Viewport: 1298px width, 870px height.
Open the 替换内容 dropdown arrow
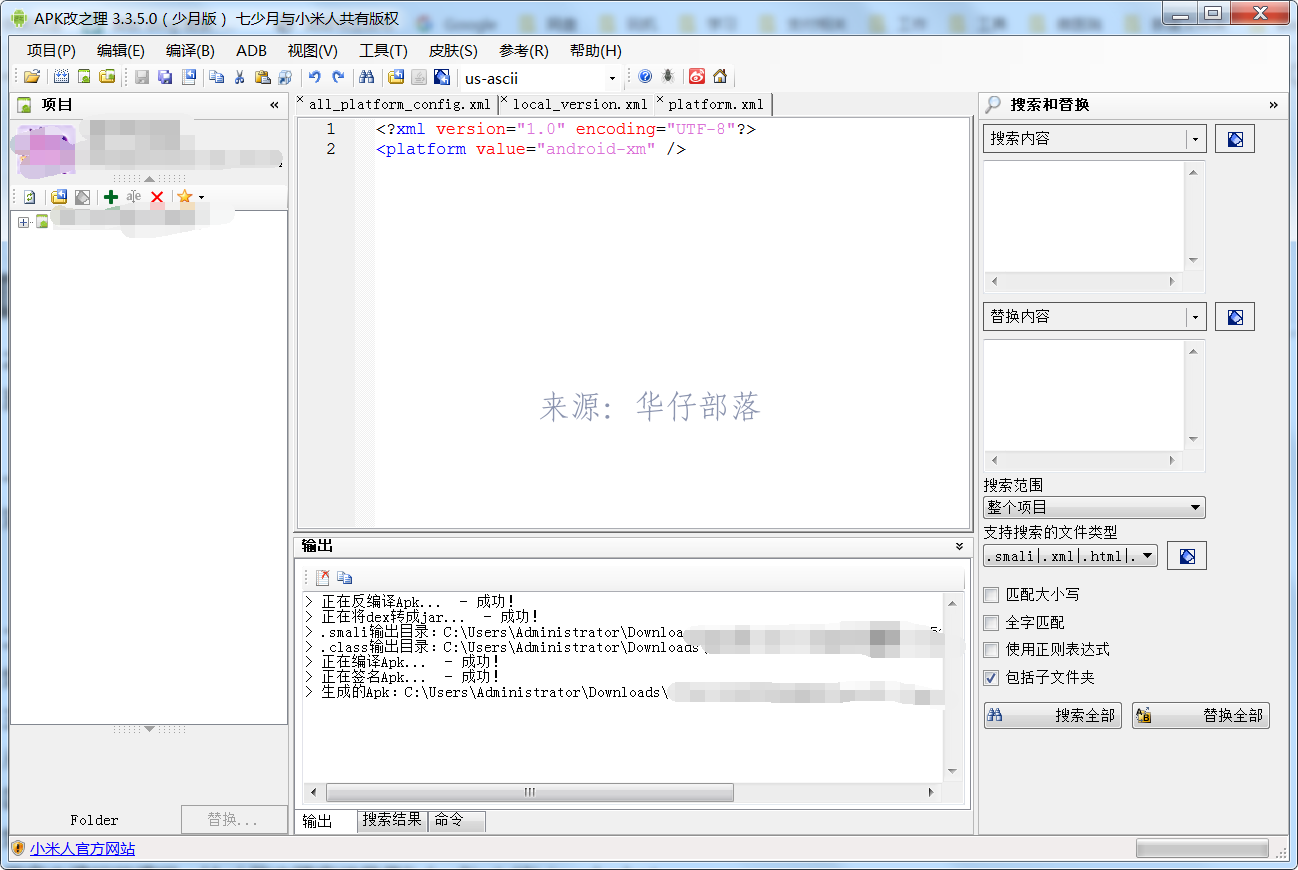pyautogui.click(x=1195, y=317)
